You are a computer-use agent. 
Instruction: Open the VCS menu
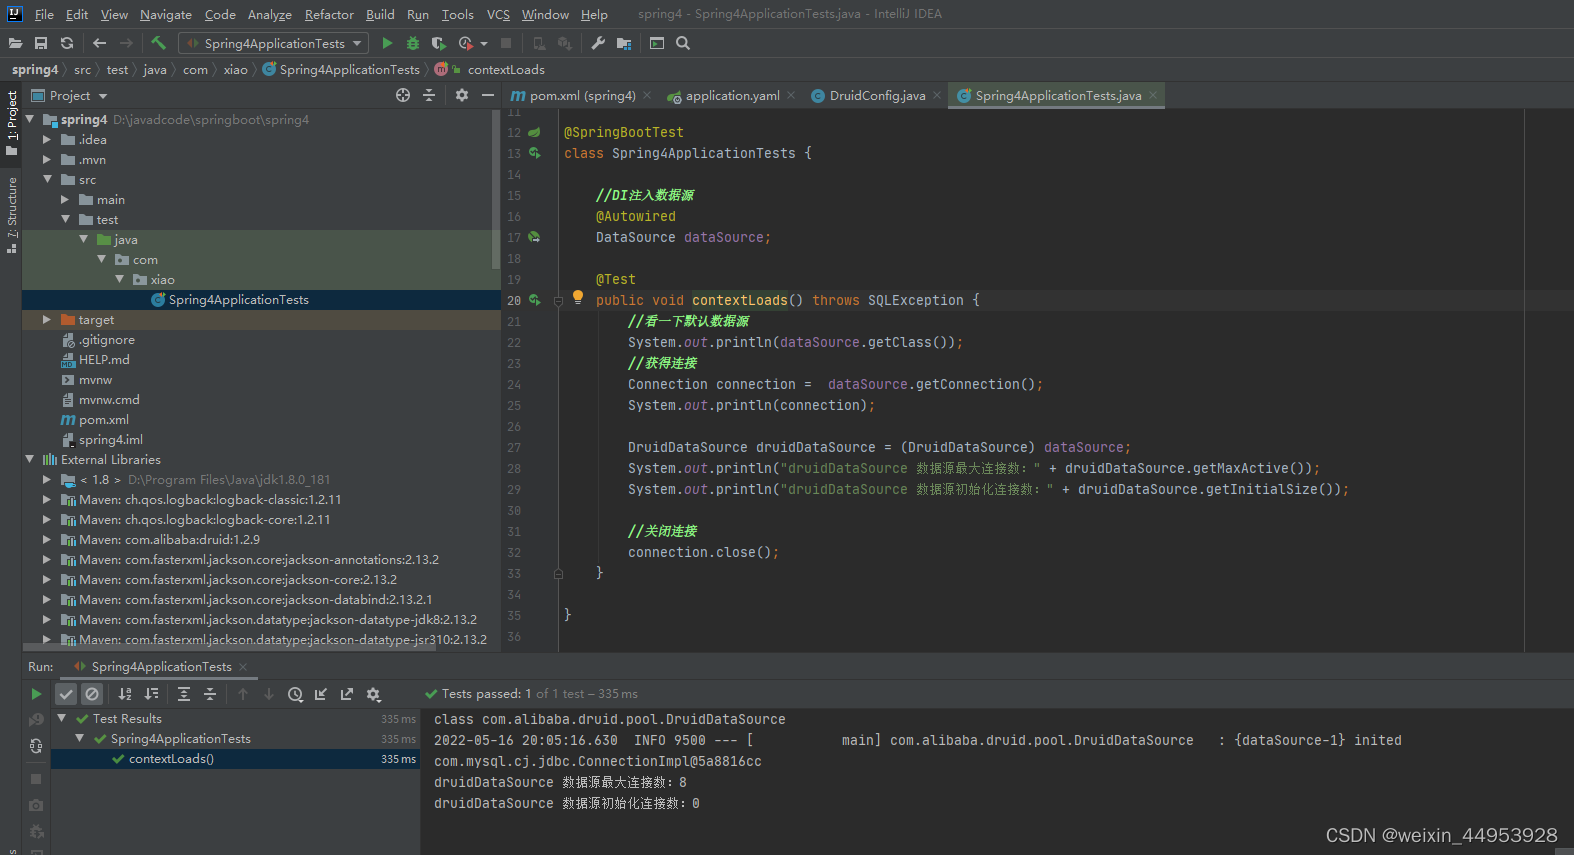[498, 14]
